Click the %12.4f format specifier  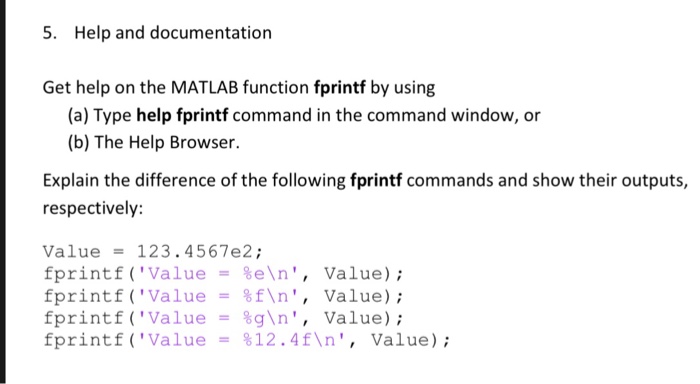click(x=277, y=340)
